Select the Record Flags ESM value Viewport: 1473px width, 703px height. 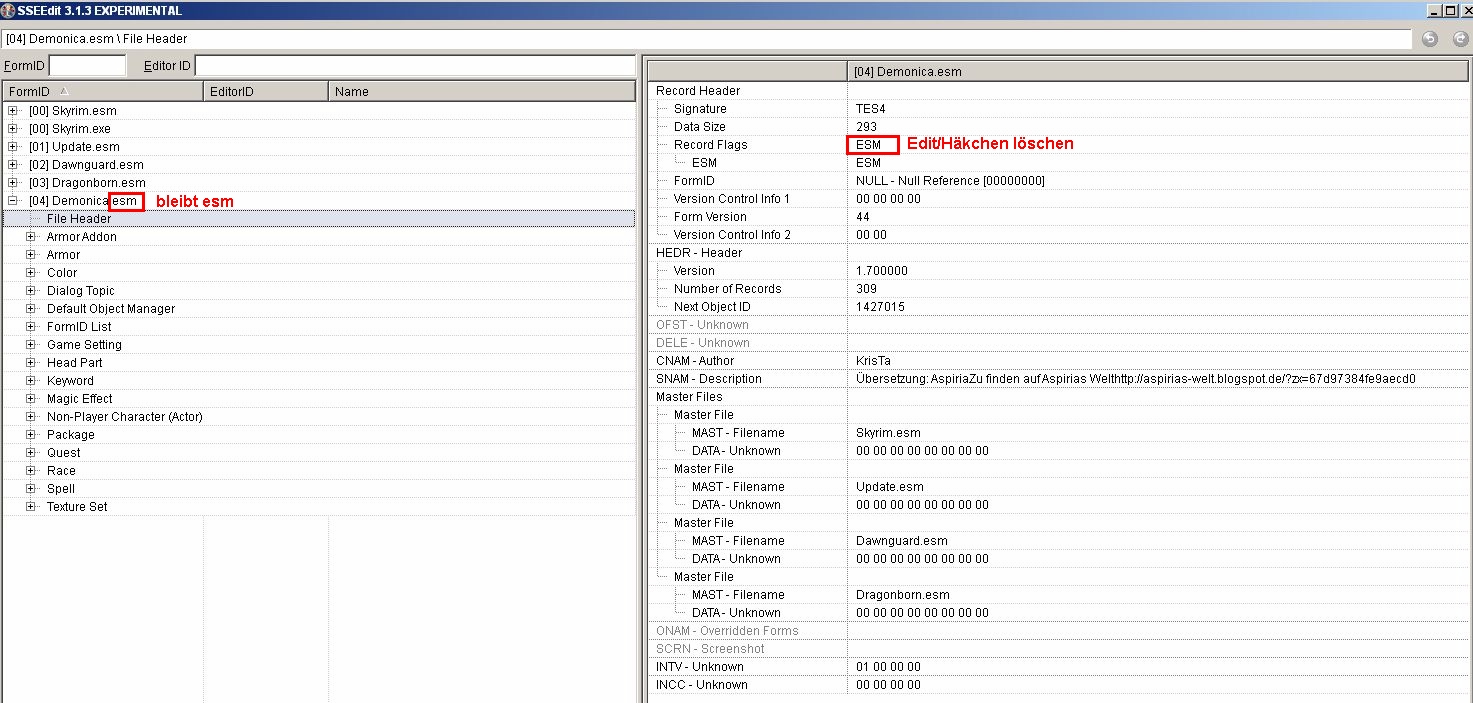coord(868,145)
